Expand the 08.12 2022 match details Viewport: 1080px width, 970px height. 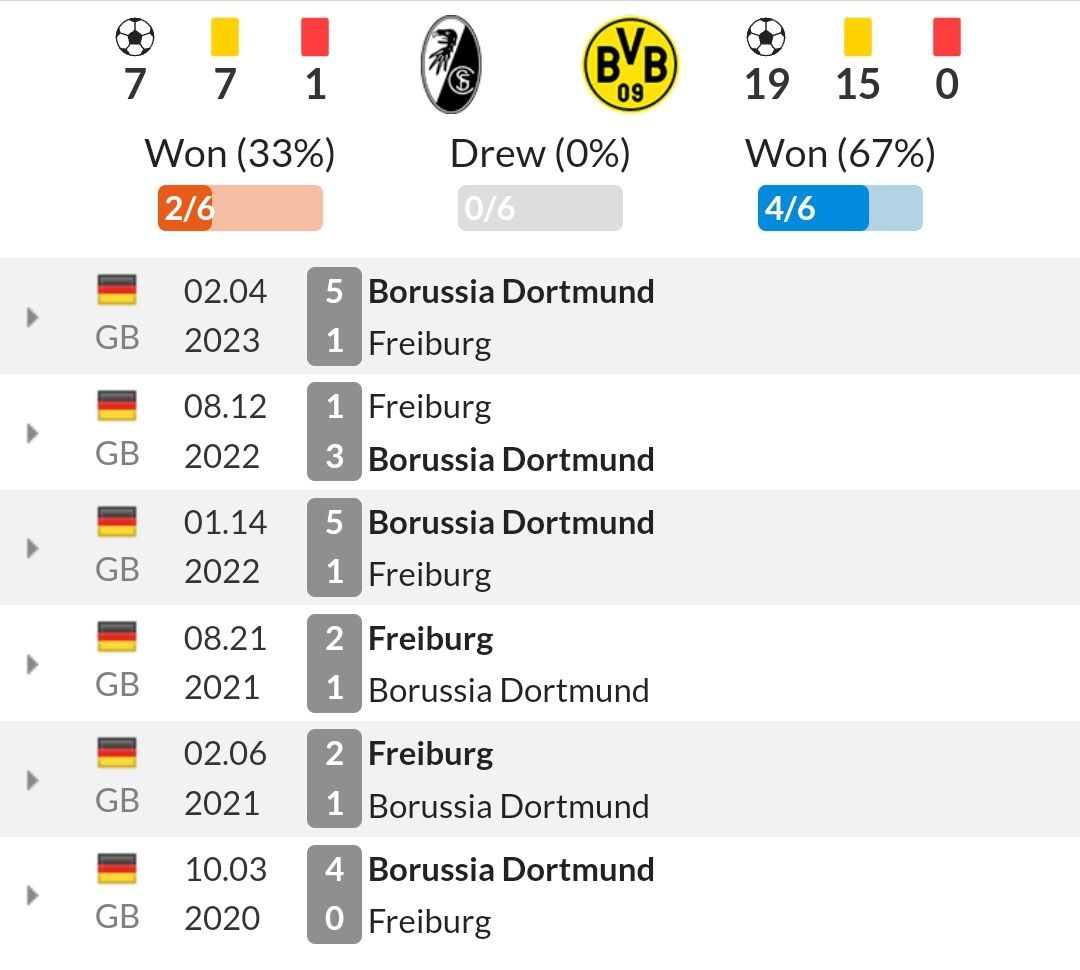pyautogui.click(x=32, y=433)
